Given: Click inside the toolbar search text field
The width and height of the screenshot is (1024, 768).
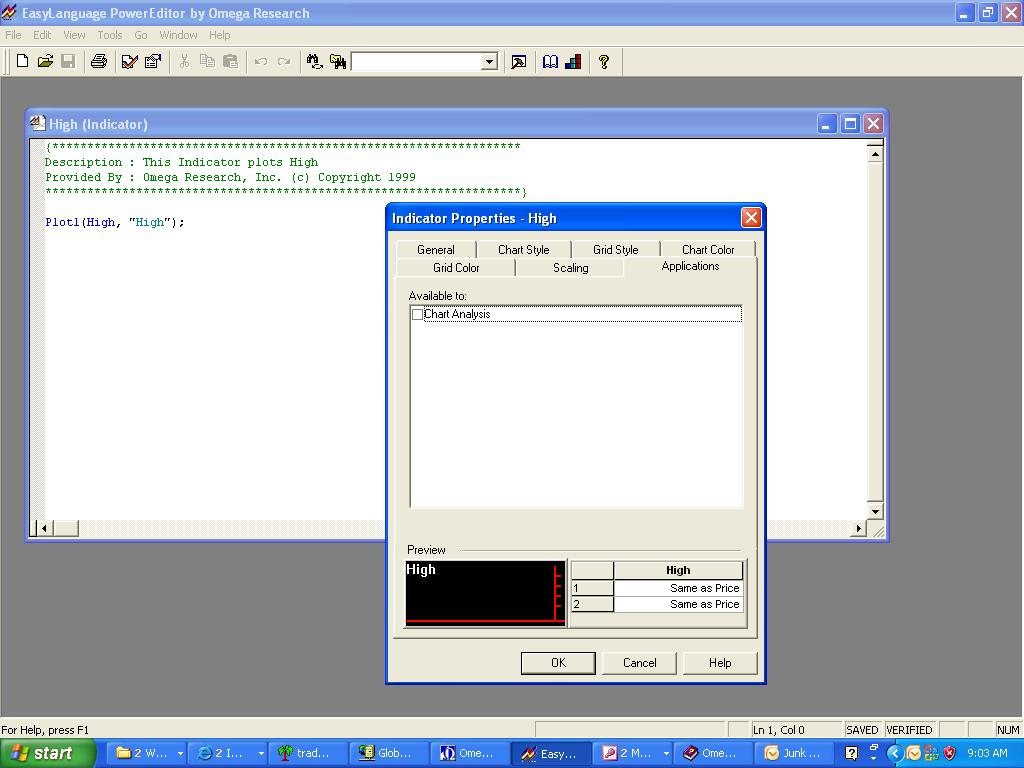Looking at the screenshot, I should pyautogui.click(x=417, y=62).
